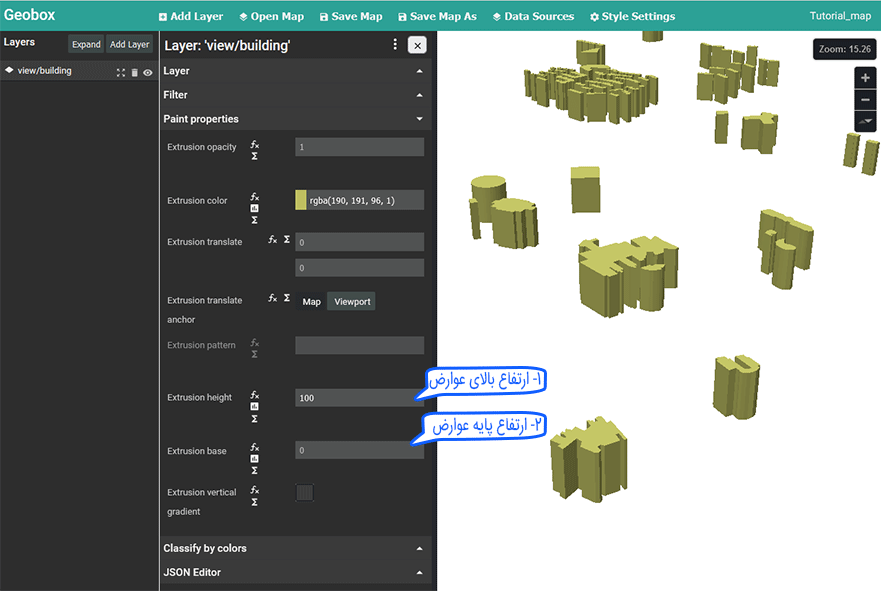Enable the Extrusion vertical gradient checkbox
The width and height of the screenshot is (881, 591).
pyautogui.click(x=305, y=492)
